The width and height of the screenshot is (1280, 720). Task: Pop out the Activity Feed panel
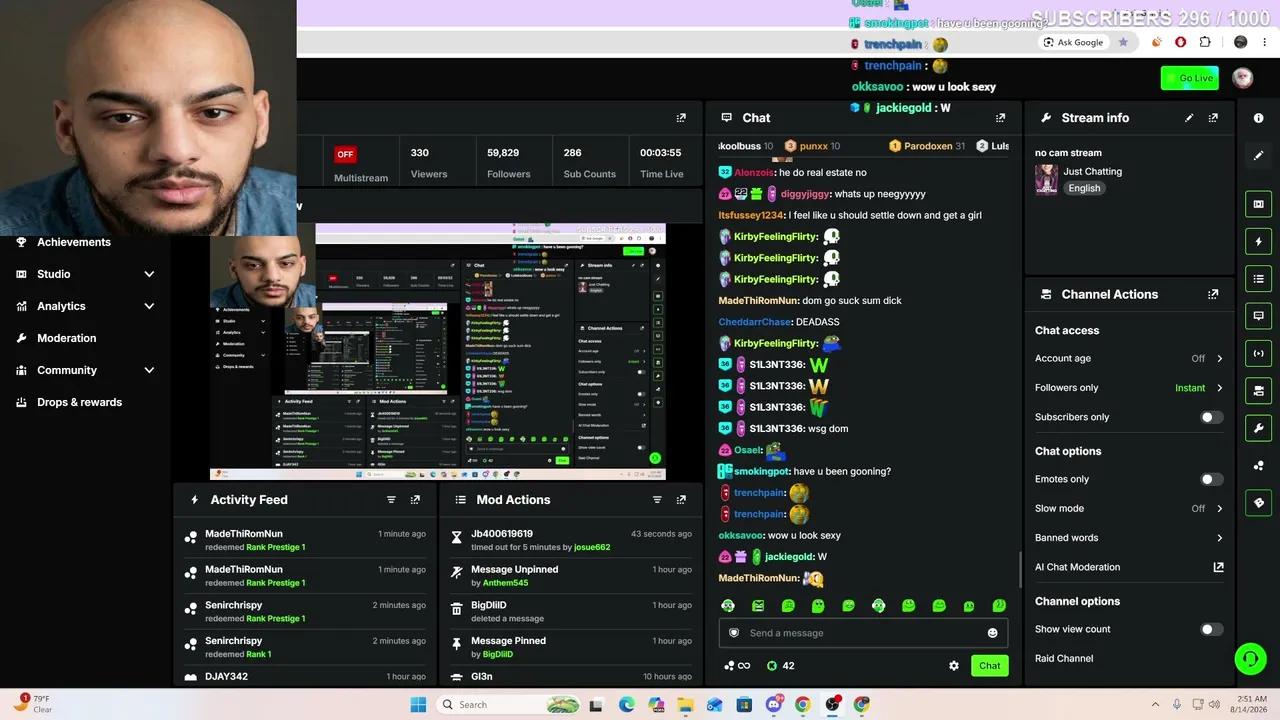(x=415, y=500)
